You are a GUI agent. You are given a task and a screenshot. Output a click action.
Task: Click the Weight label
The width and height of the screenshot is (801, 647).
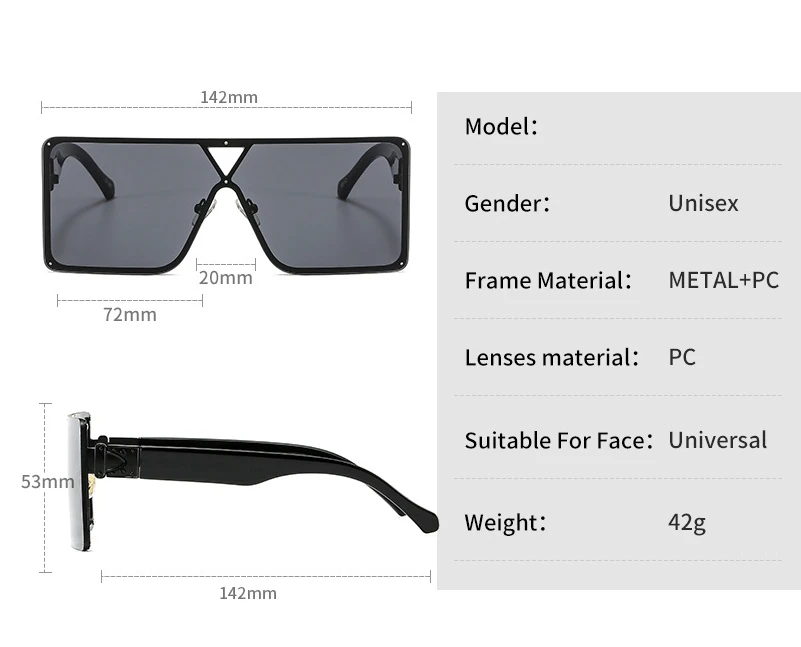(x=505, y=522)
